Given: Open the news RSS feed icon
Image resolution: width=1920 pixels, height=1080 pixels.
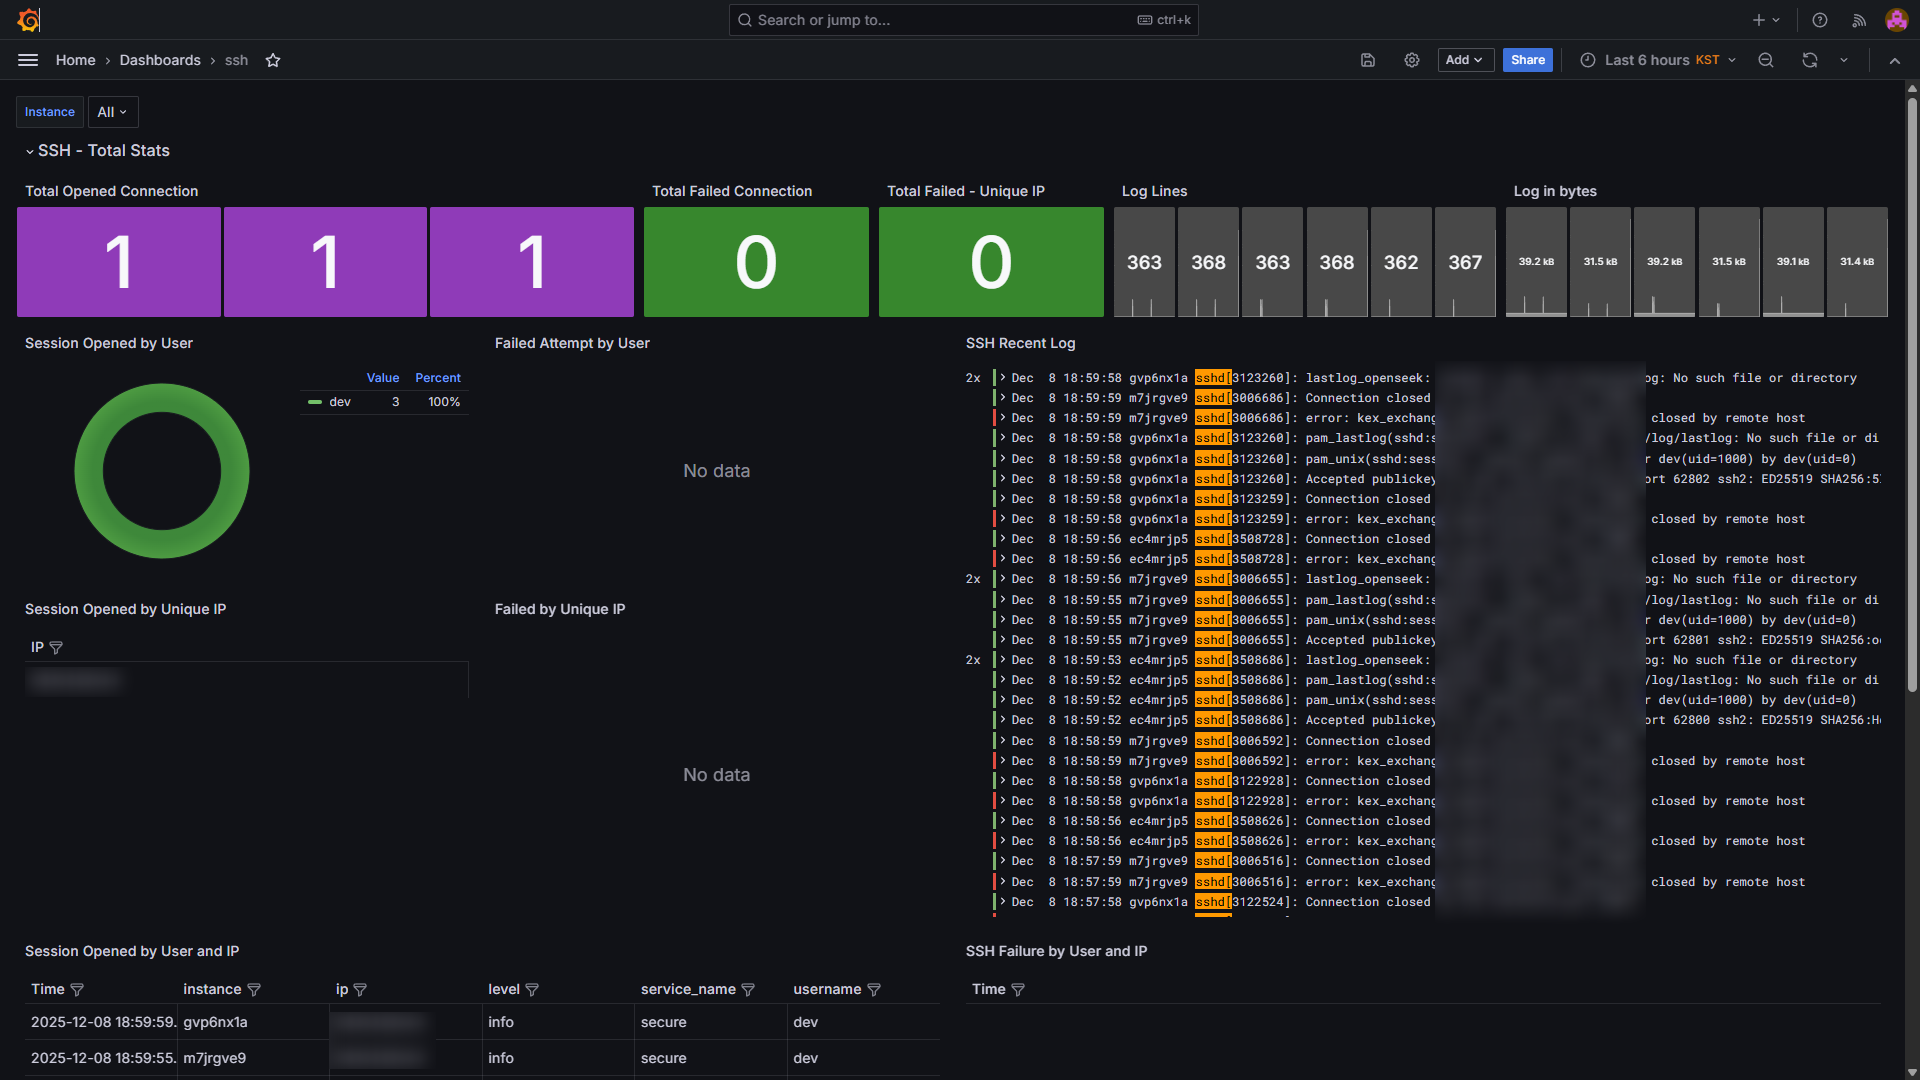Looking at the screenshot, I should click(x=1859, y=20).
